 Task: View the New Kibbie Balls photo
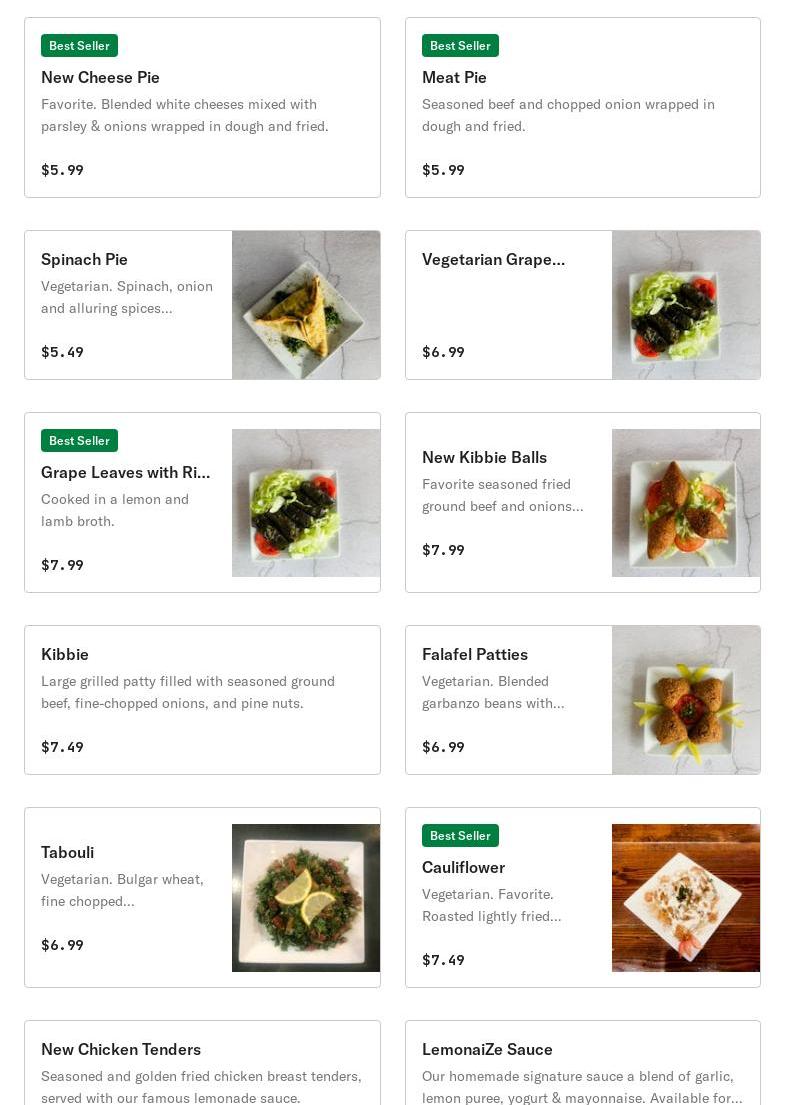[x=686, y=502]
